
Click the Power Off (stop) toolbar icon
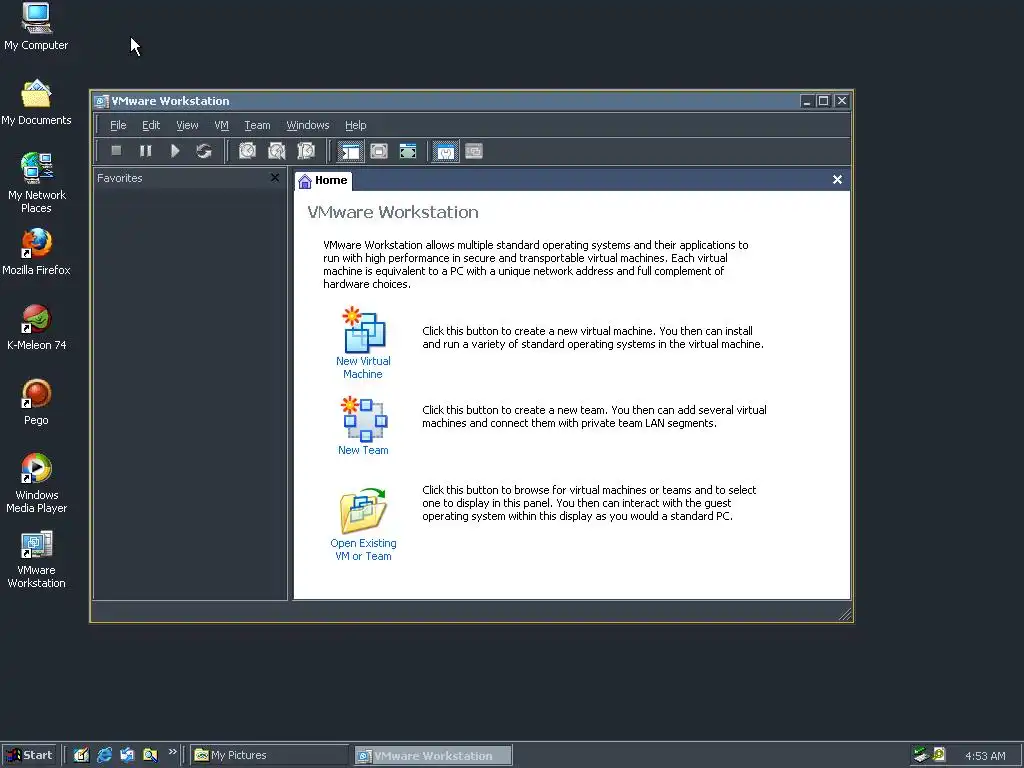[116, 151]
